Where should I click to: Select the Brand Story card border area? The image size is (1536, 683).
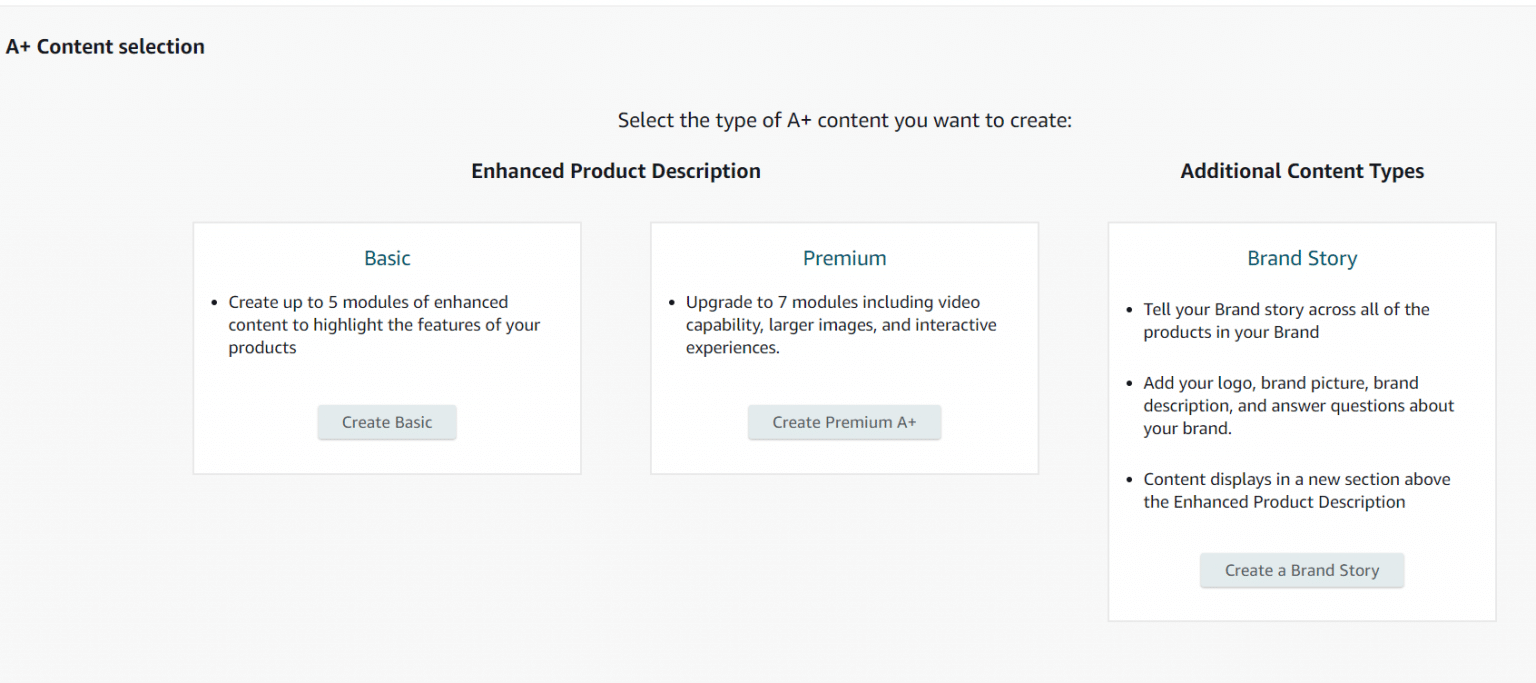[x=1302, y=223]
